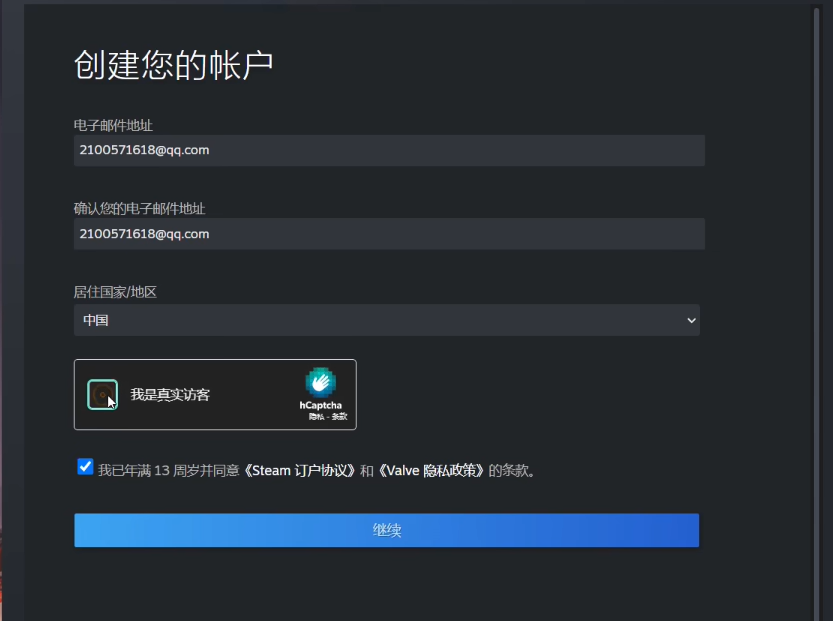
Task: Open the country of residence dropdown
Action: coord(387,320)
